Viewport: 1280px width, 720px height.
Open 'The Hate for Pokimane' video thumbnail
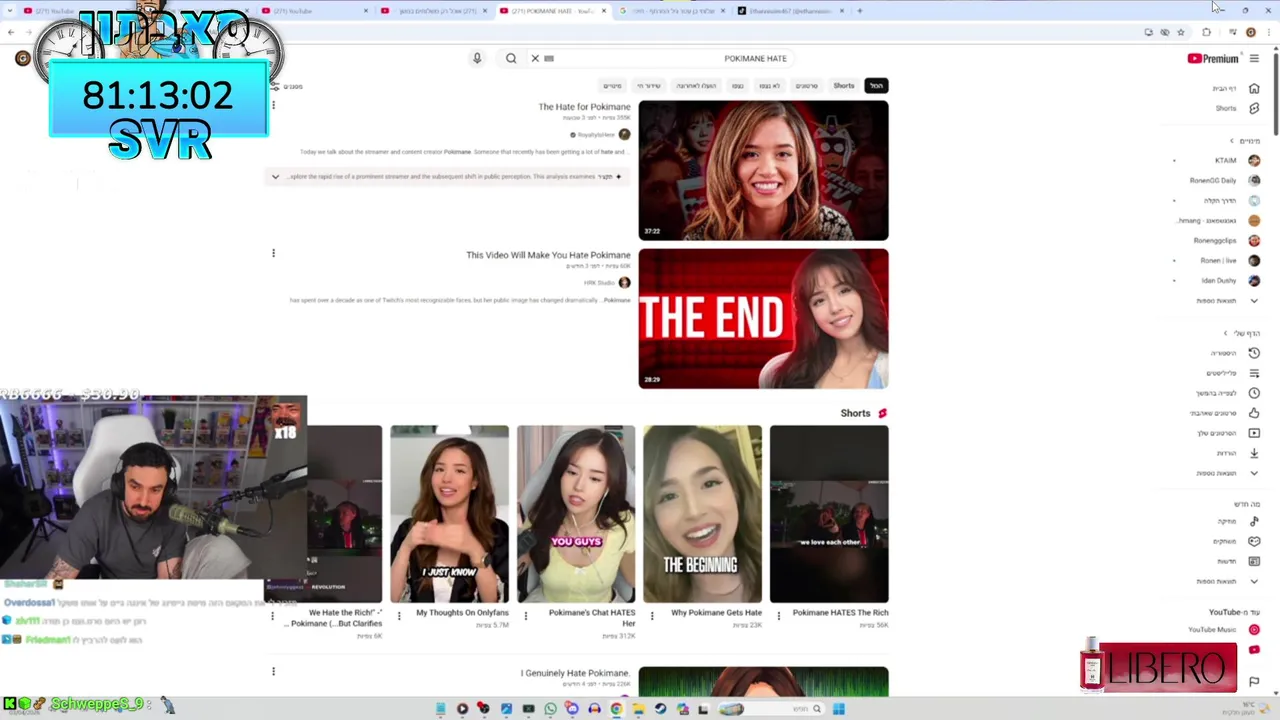coord(763,171)
